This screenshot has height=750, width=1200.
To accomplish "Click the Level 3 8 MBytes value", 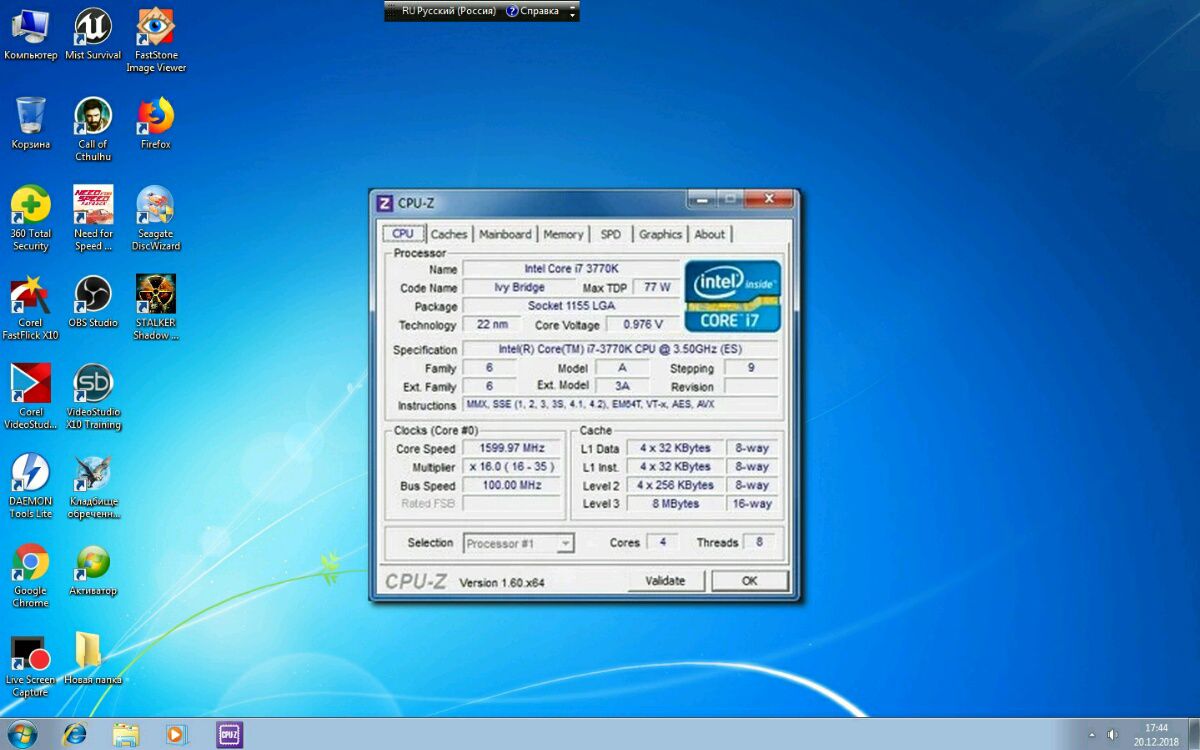I will click(675, 504).
